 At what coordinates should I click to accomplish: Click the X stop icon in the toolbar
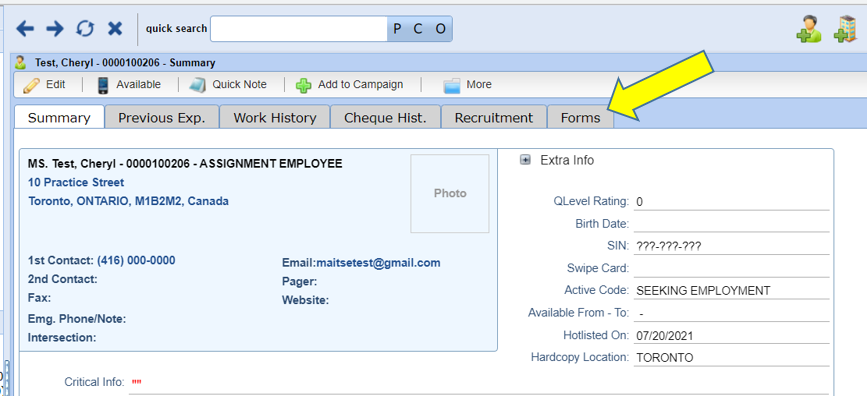click(114, 29)
